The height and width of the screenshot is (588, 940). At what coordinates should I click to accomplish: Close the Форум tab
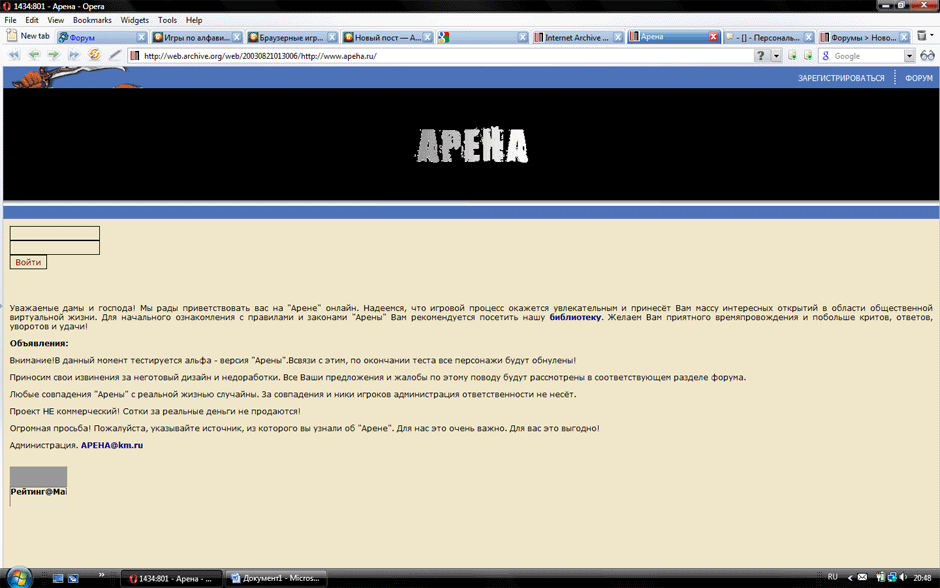click(141, 37)
